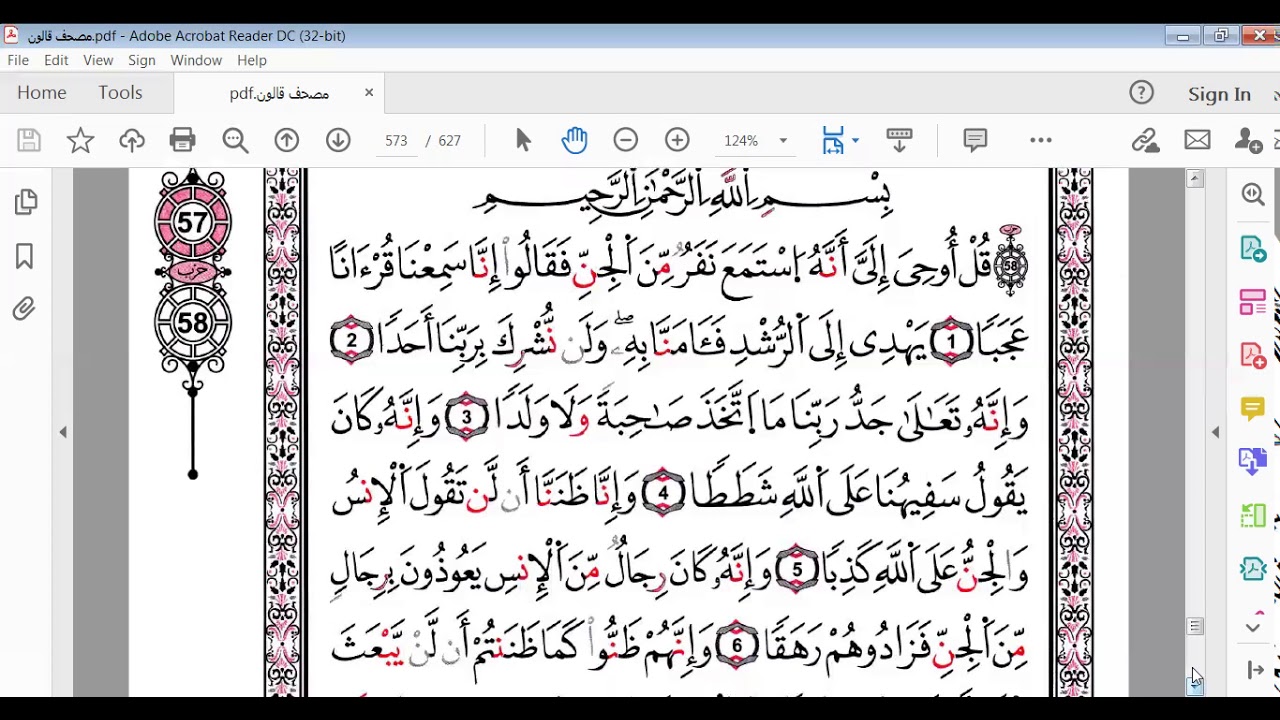Expand fit page options arrow
Screen dimensions: 1280x720
855,141
